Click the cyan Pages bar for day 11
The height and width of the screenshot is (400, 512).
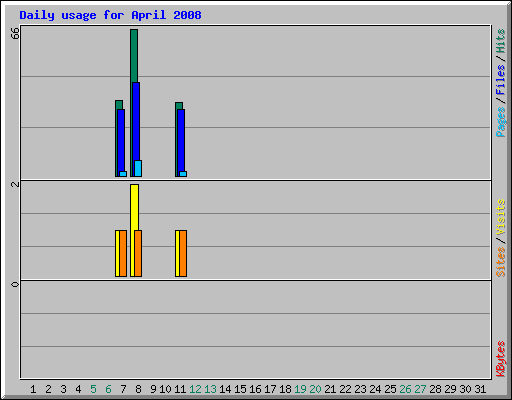click(183, 174)
